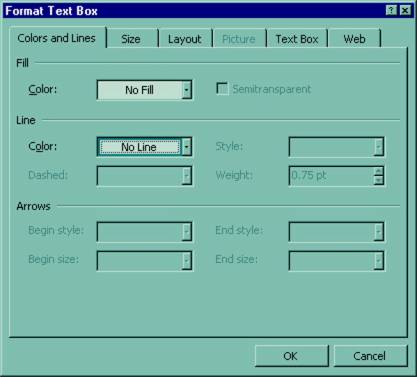Open the Line Color dropdown arrow
This screenshot has height=377, width=417.
[187, 147]
